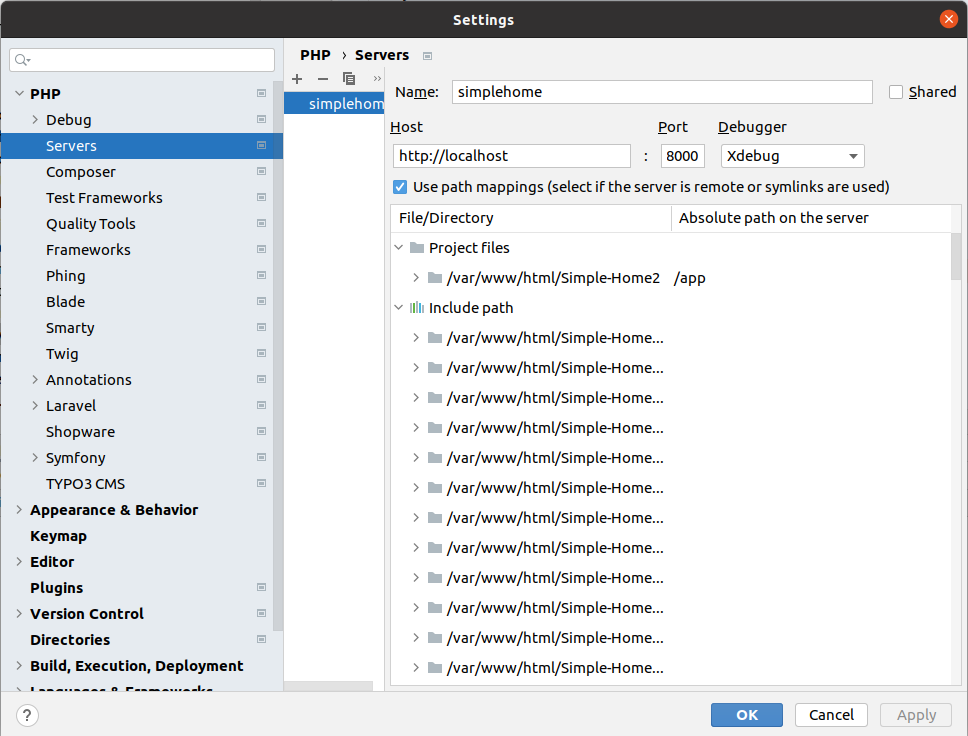Image resolution: width=968 pixels, height=736 pixels.
Task: Open the Debugger dropdown showing Xdebug
Action: [792, 156]
